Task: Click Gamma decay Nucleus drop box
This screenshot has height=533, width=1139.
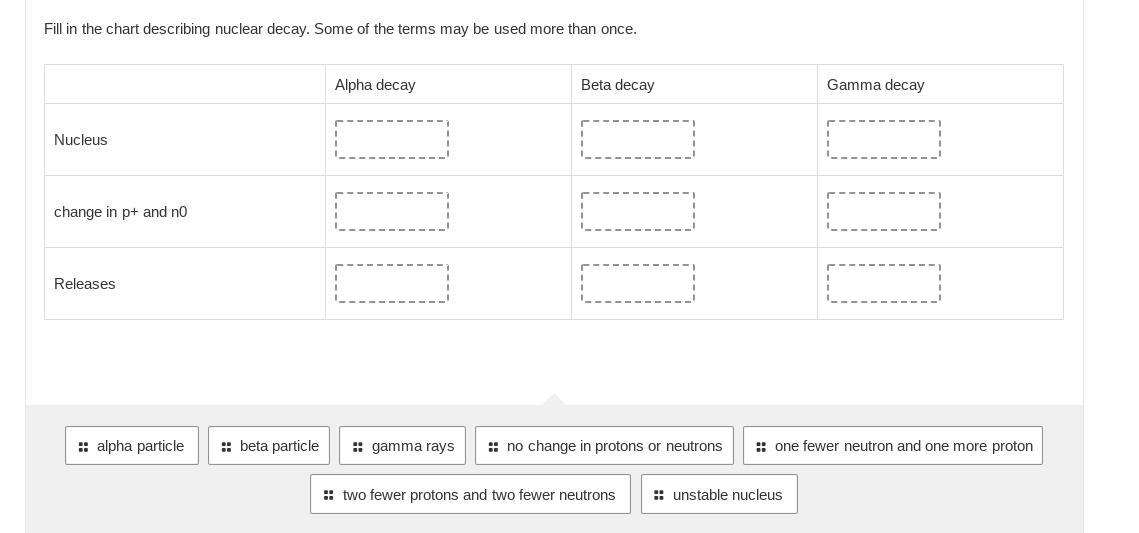Action: (x=884, y=140)
